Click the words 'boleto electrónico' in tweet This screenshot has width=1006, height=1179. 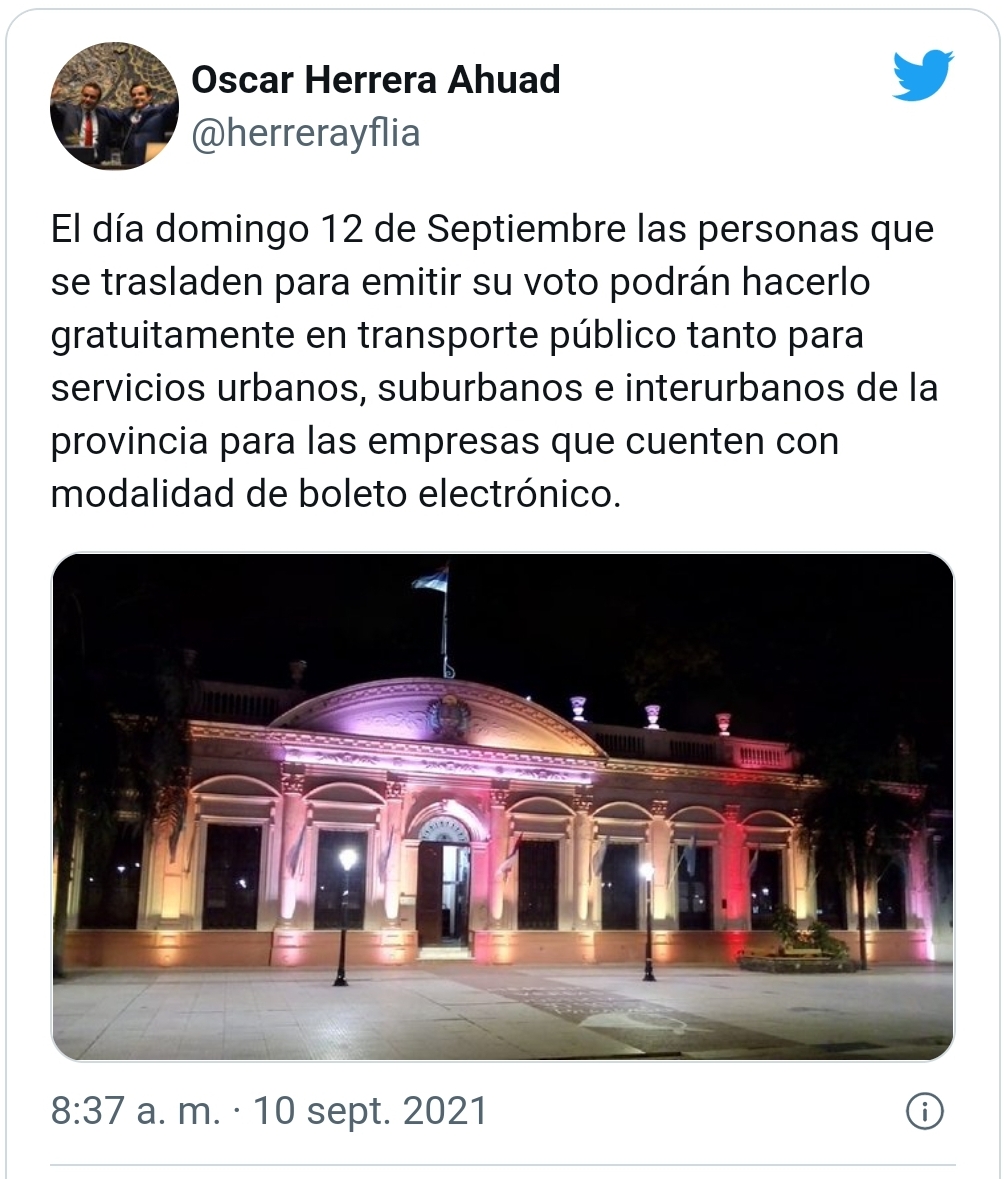click(459, 494)
